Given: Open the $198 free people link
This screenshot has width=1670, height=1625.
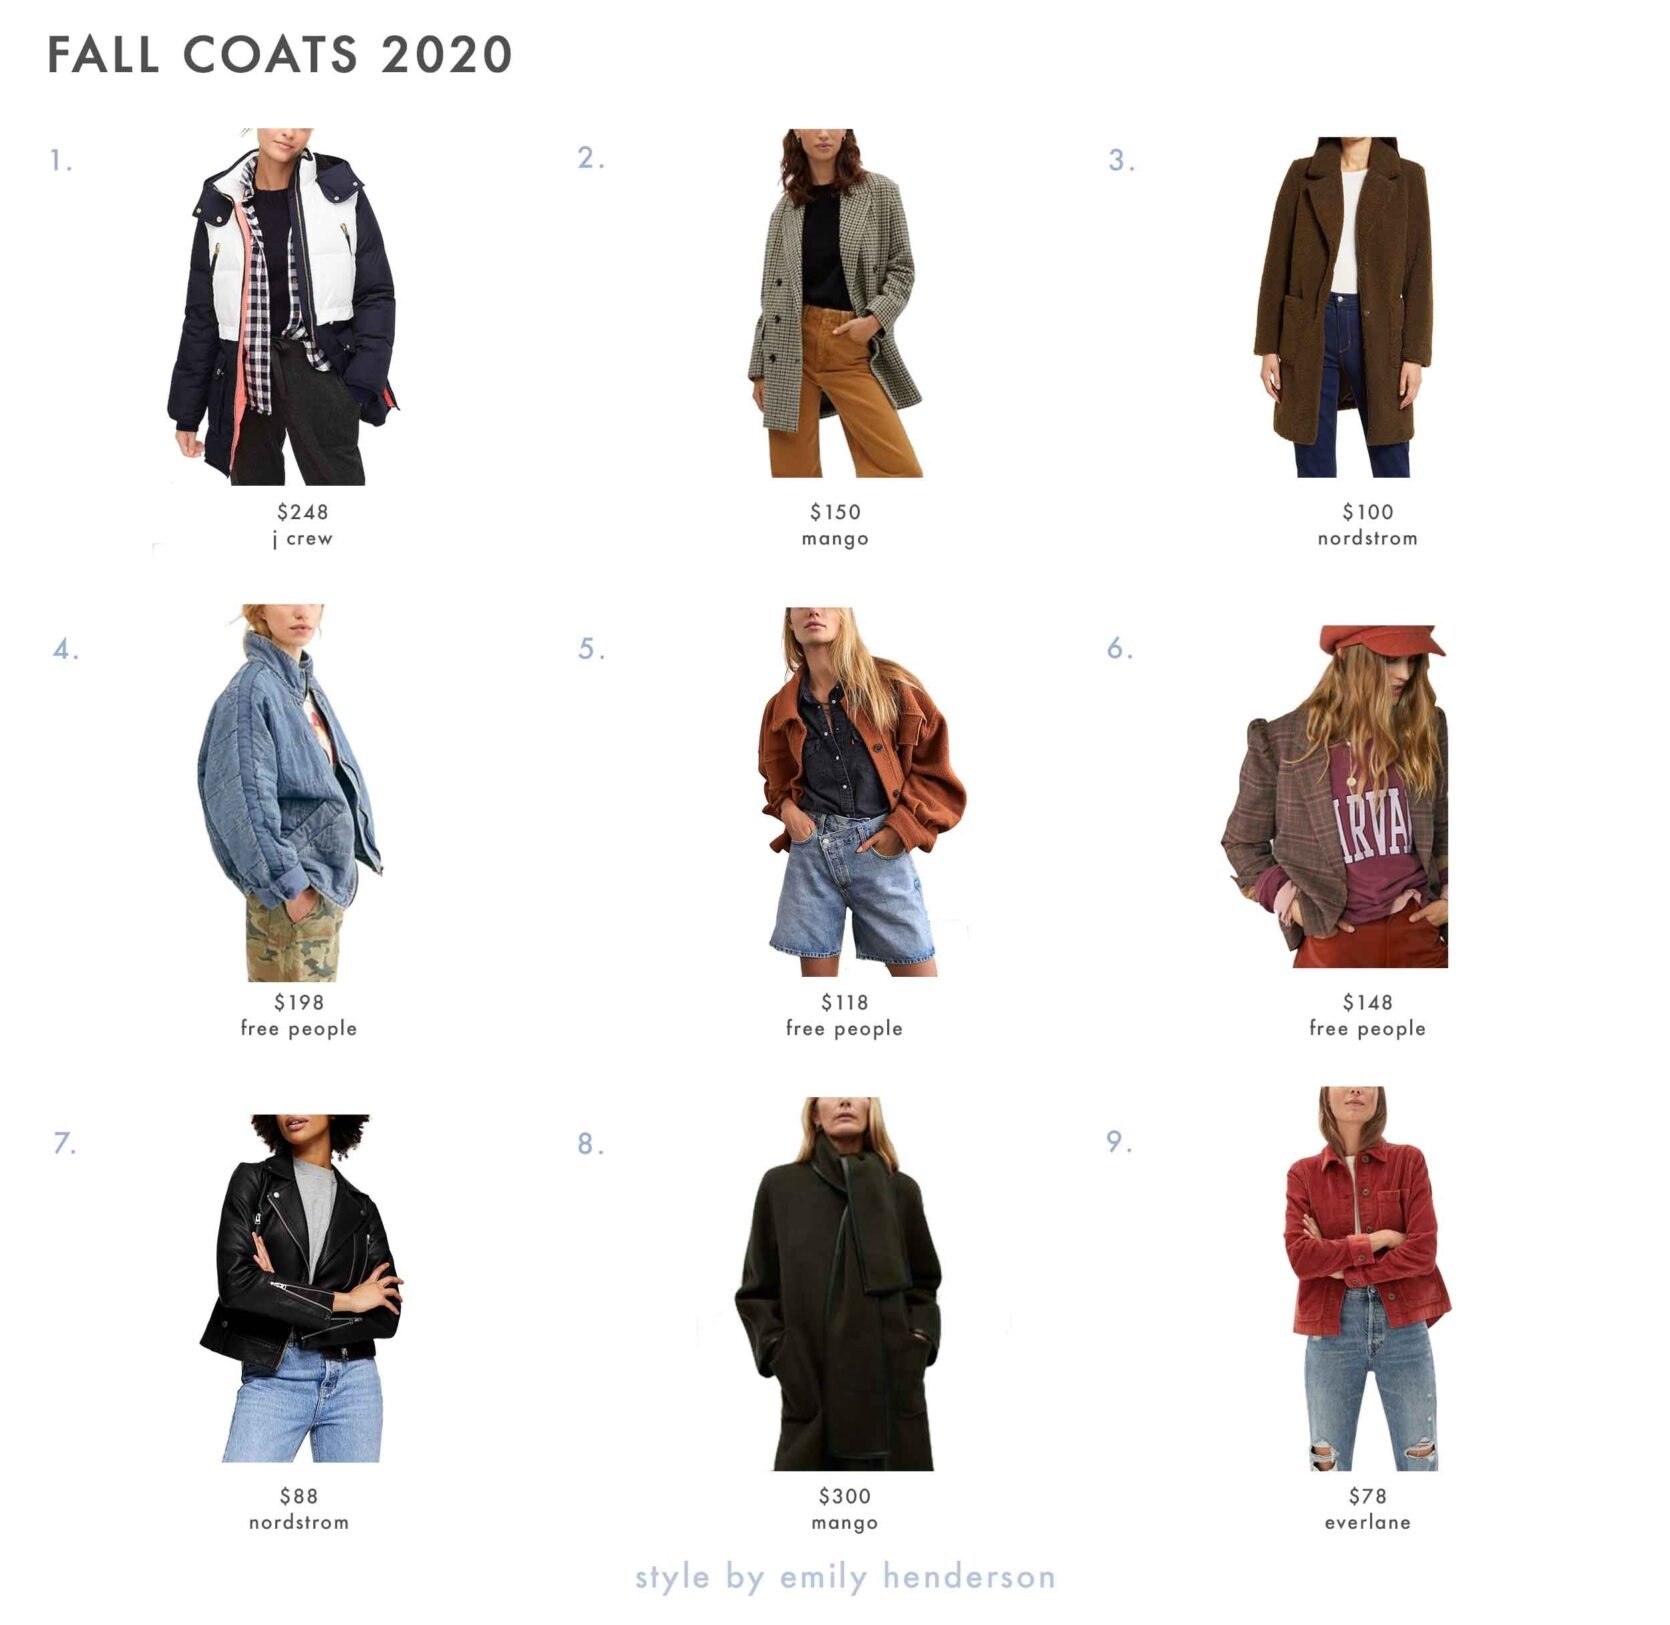Looking at the screenshot, I should pos(299,1015).
